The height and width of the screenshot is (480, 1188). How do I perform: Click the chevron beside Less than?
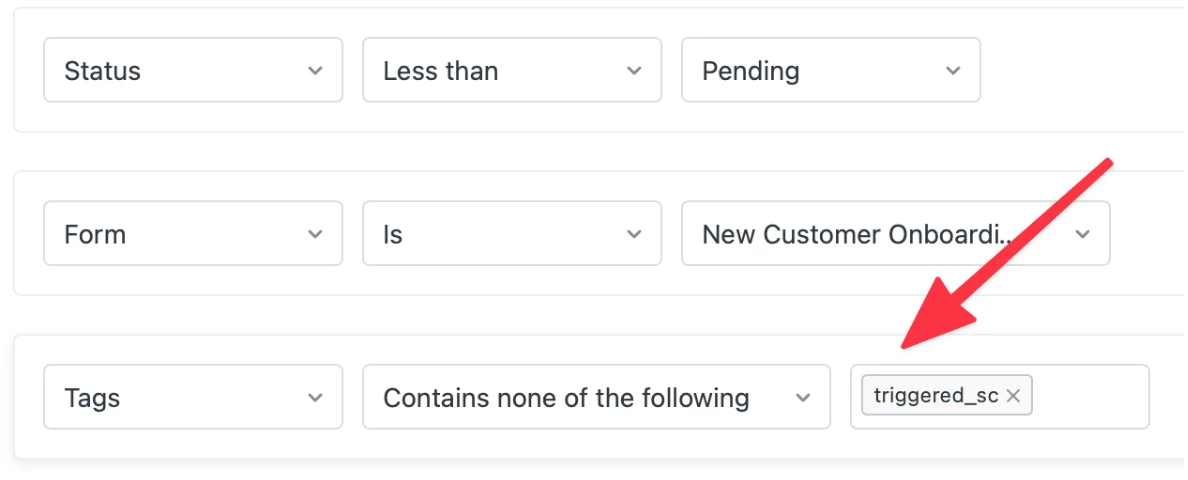point(634,71)
